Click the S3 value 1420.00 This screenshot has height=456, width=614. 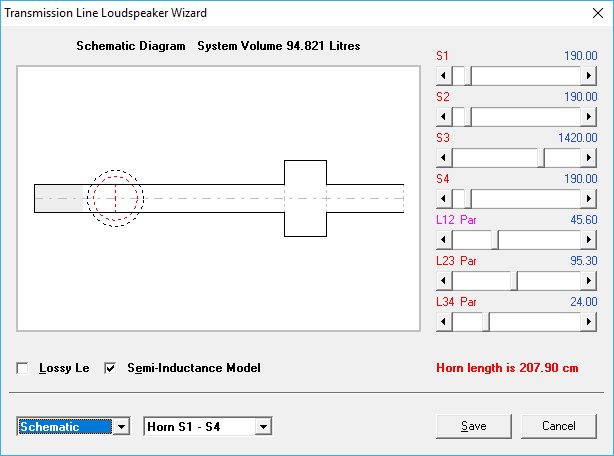coord(578,138)
